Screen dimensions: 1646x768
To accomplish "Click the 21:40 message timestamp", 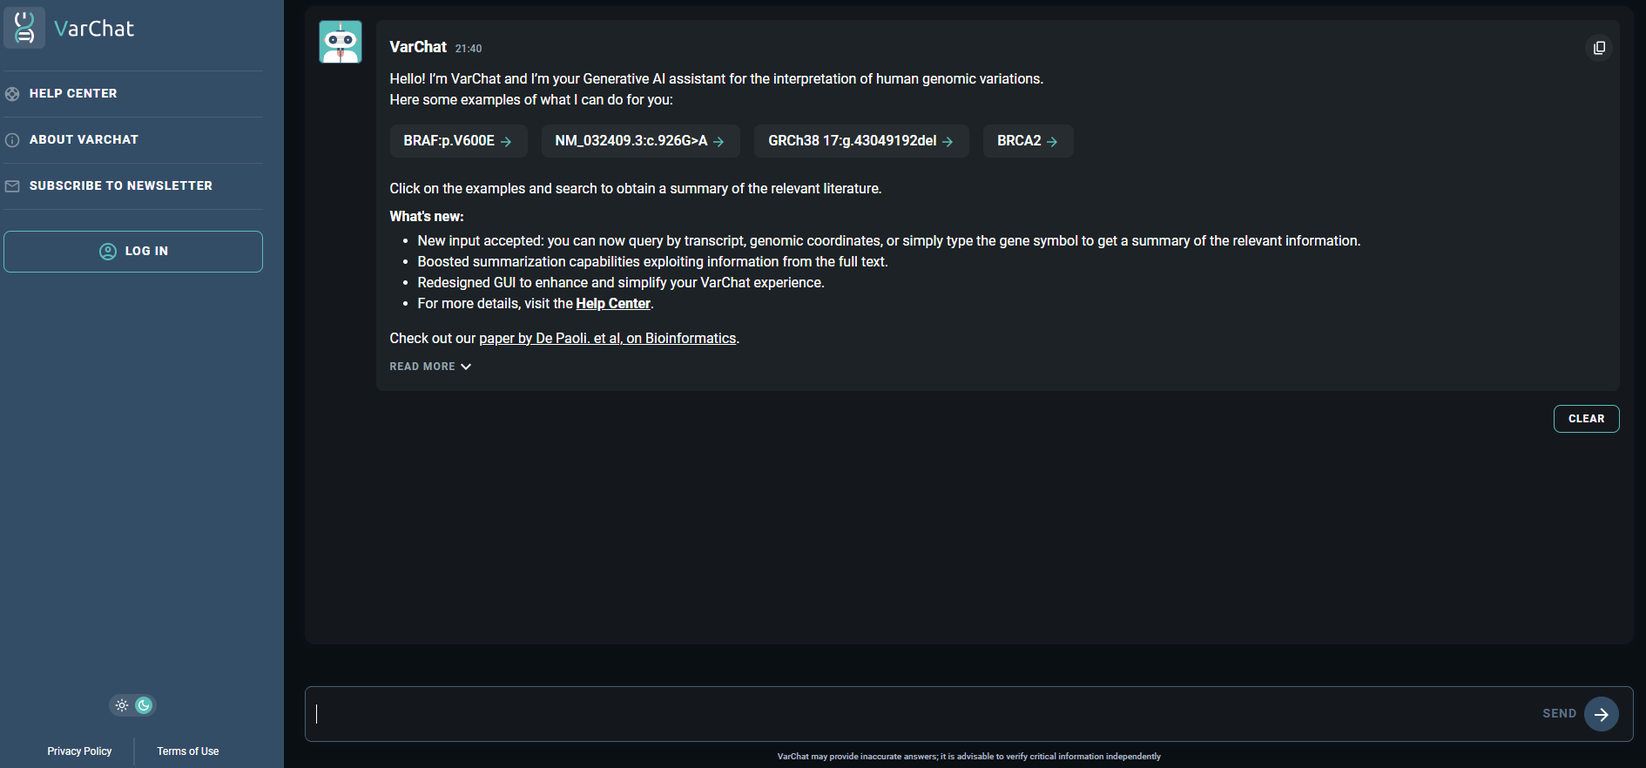I will (468, 48).
